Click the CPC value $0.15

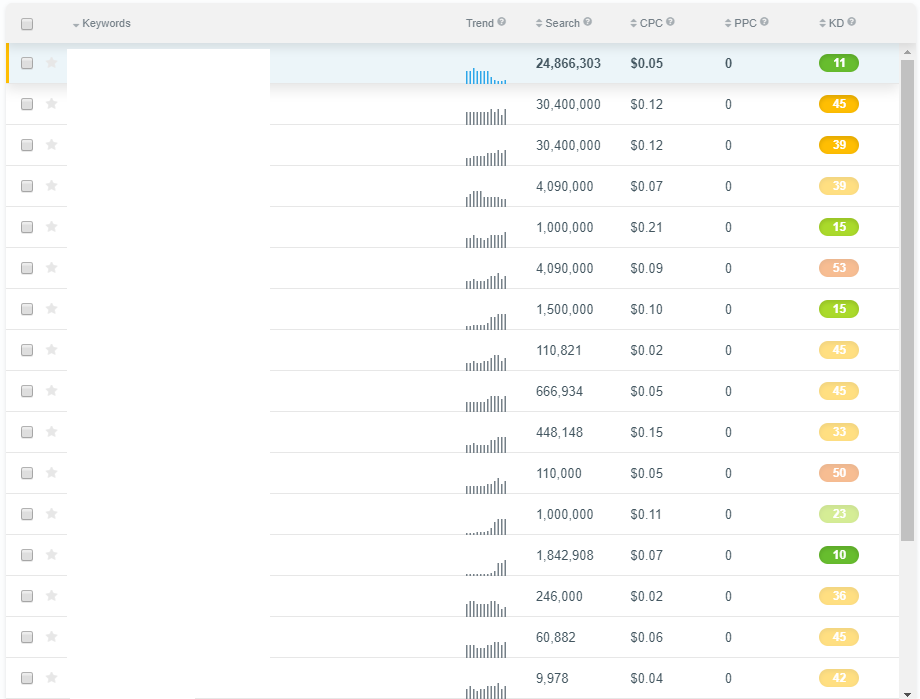(x=647, y=433)
